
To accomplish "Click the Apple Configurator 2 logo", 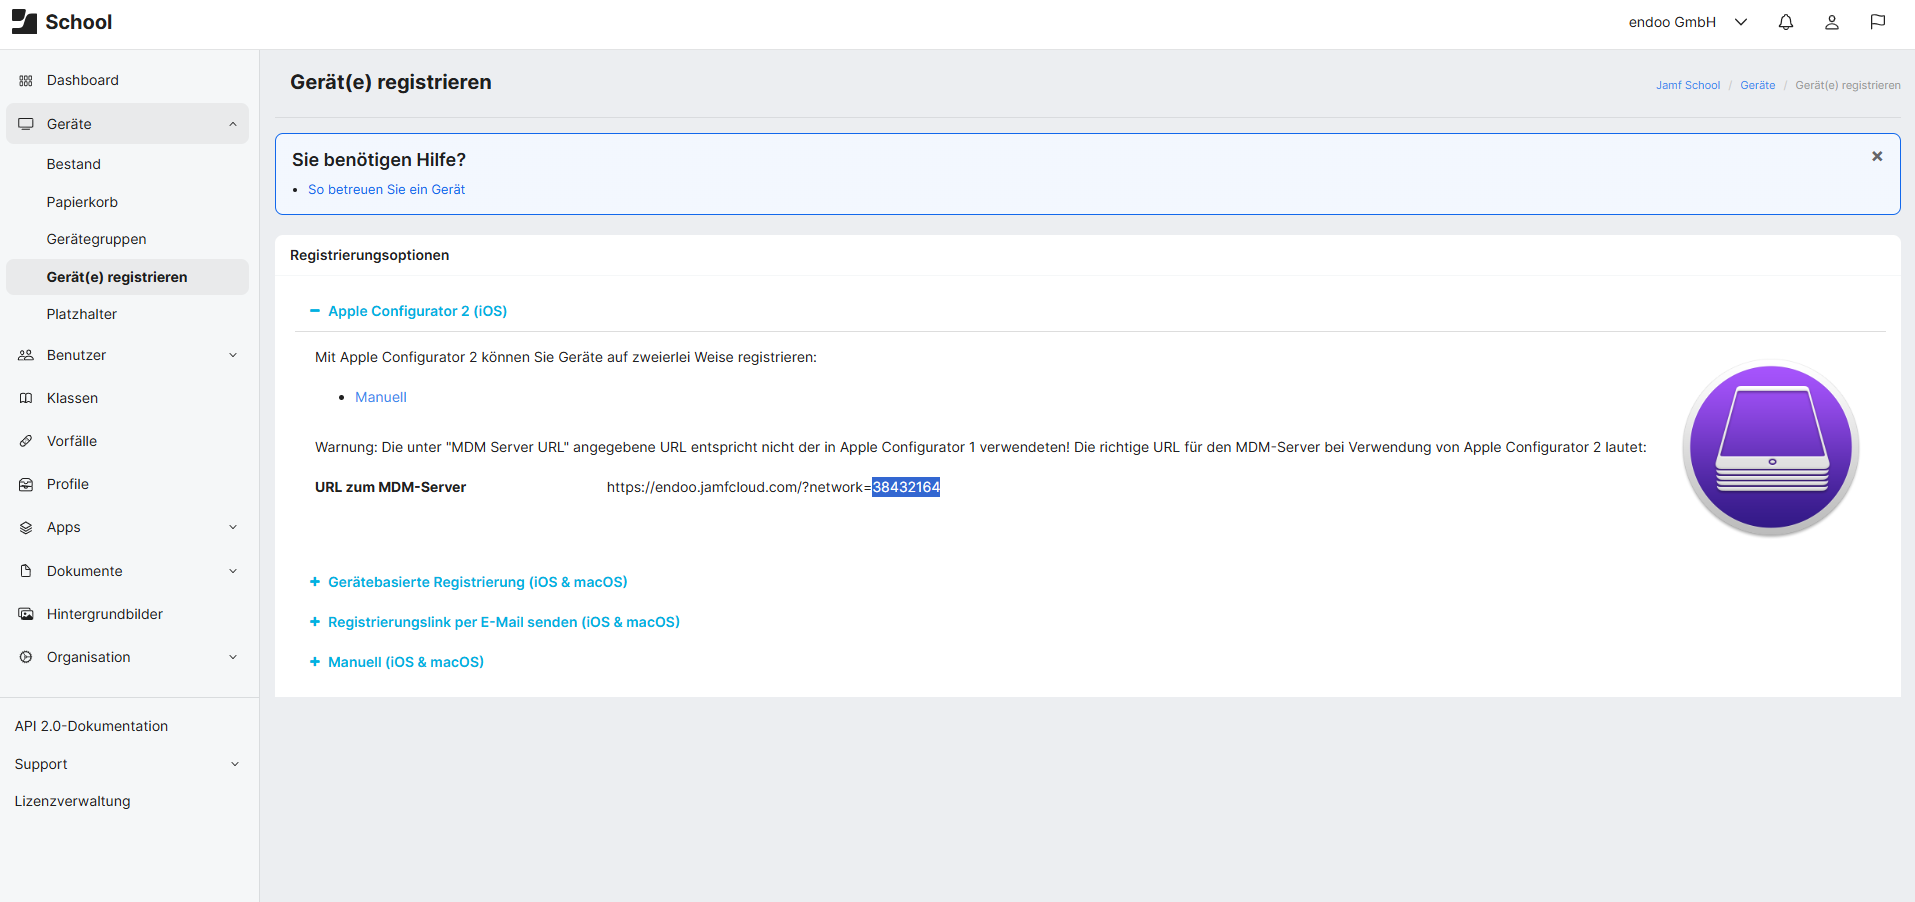I will (x=1771, y=447).
